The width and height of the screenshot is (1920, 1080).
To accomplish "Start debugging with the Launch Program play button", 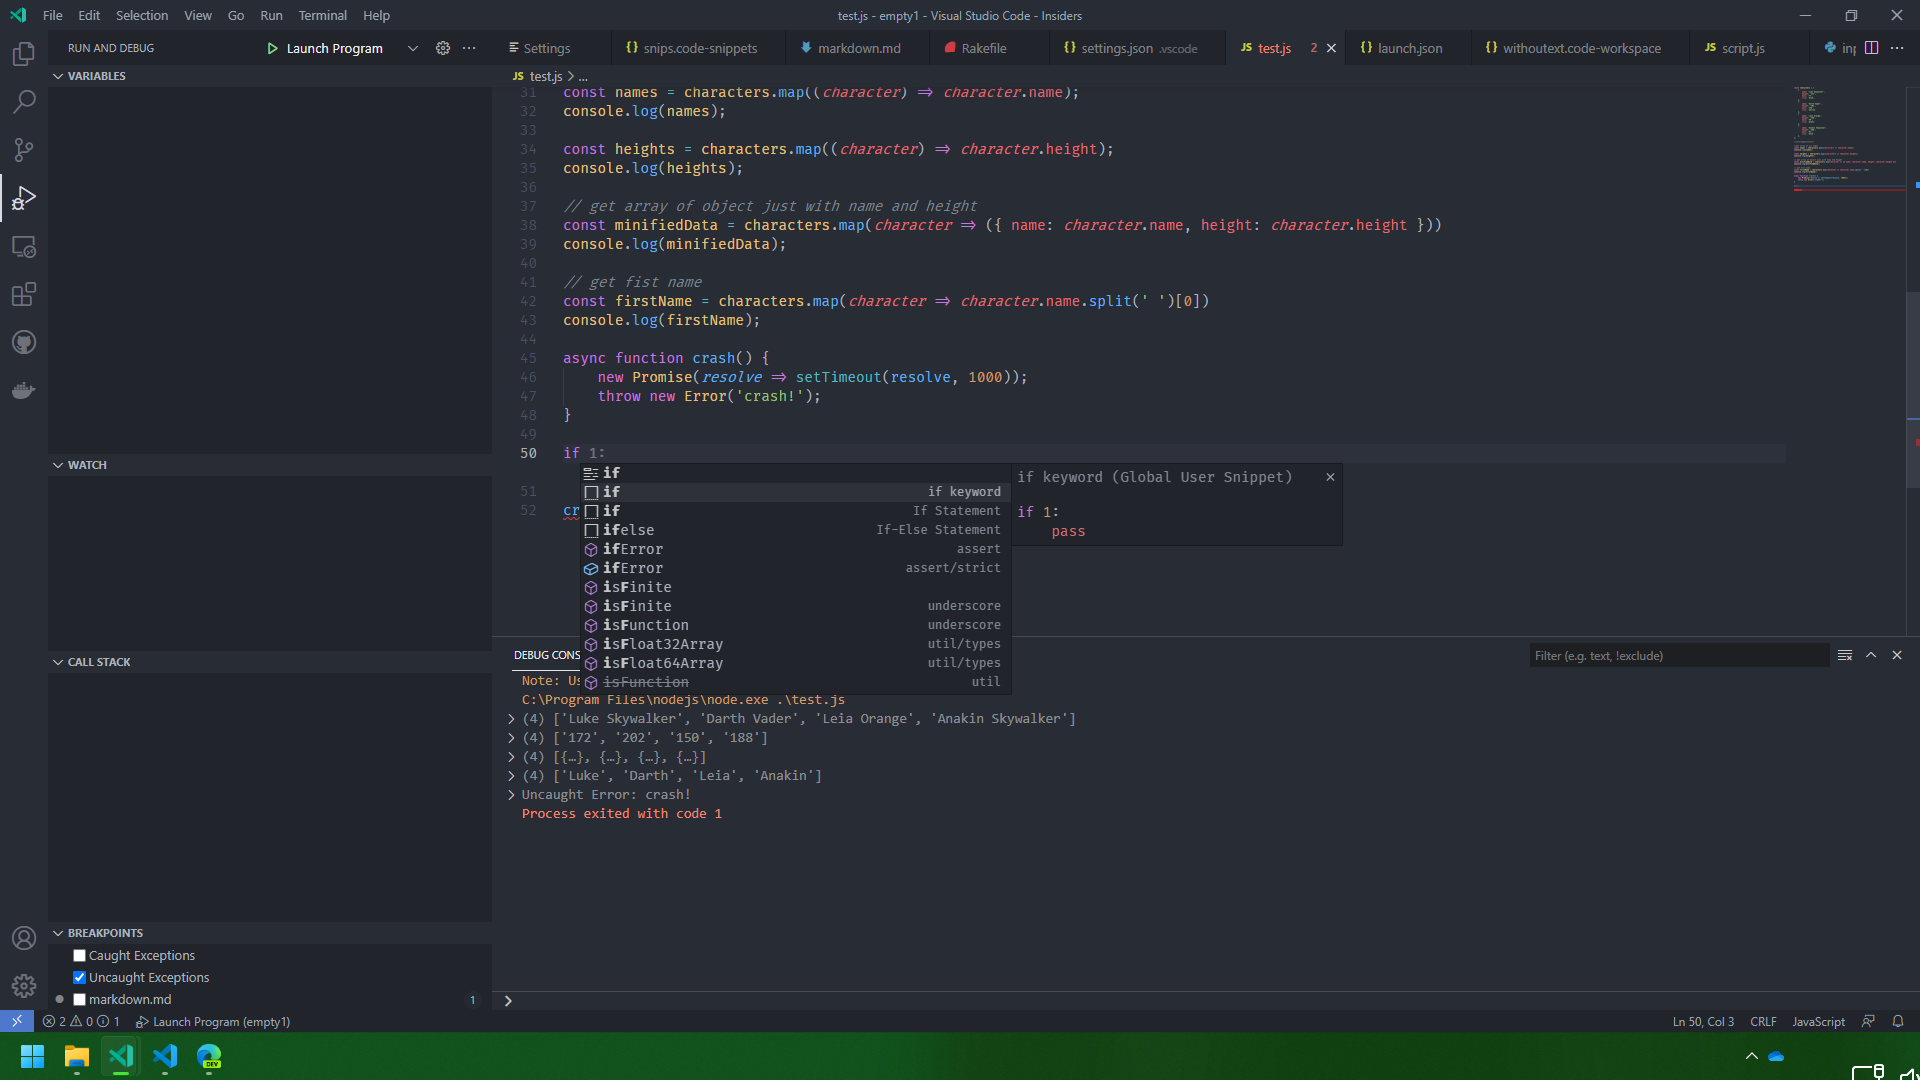I will coord(271,47).
